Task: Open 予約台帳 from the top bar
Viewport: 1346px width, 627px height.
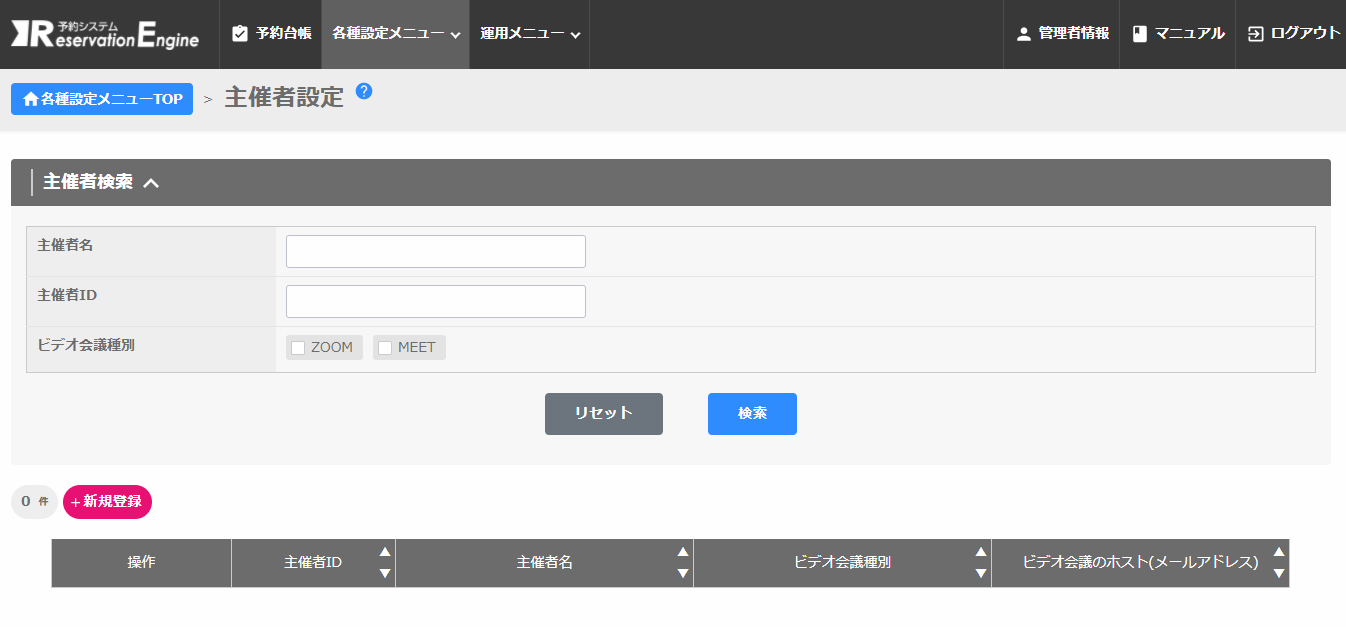Action: [271, 34]
